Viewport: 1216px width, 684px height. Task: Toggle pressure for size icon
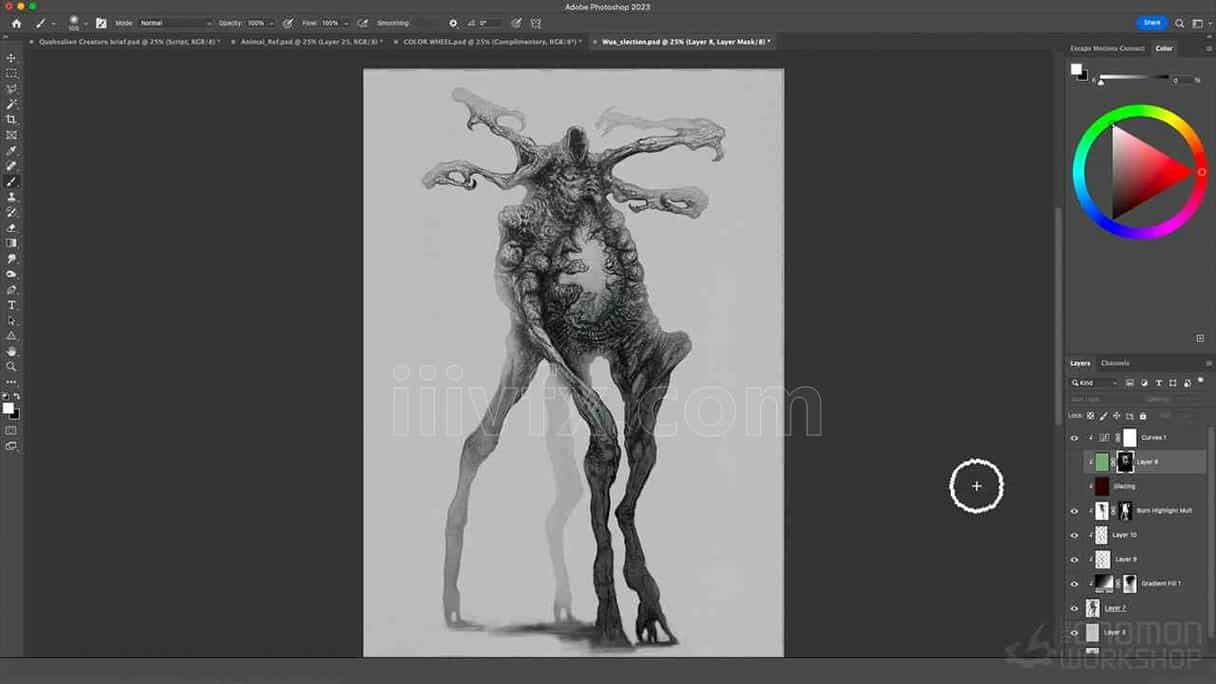pyautogui.click(x=516, y=23)
